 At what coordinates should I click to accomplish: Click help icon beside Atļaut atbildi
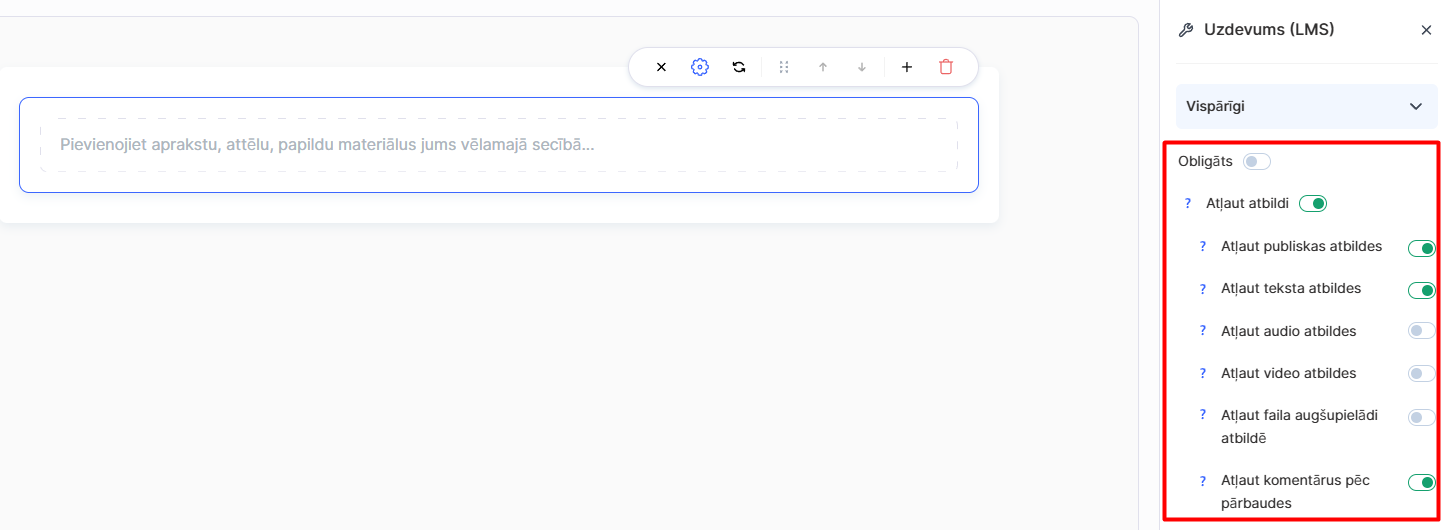1188,204
